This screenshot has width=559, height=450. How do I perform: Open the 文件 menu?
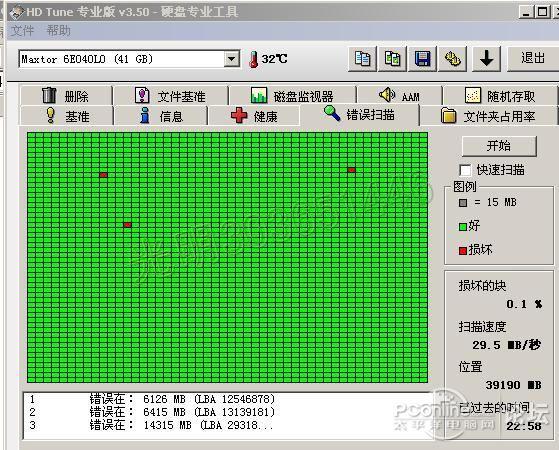(x=22, y=31)
